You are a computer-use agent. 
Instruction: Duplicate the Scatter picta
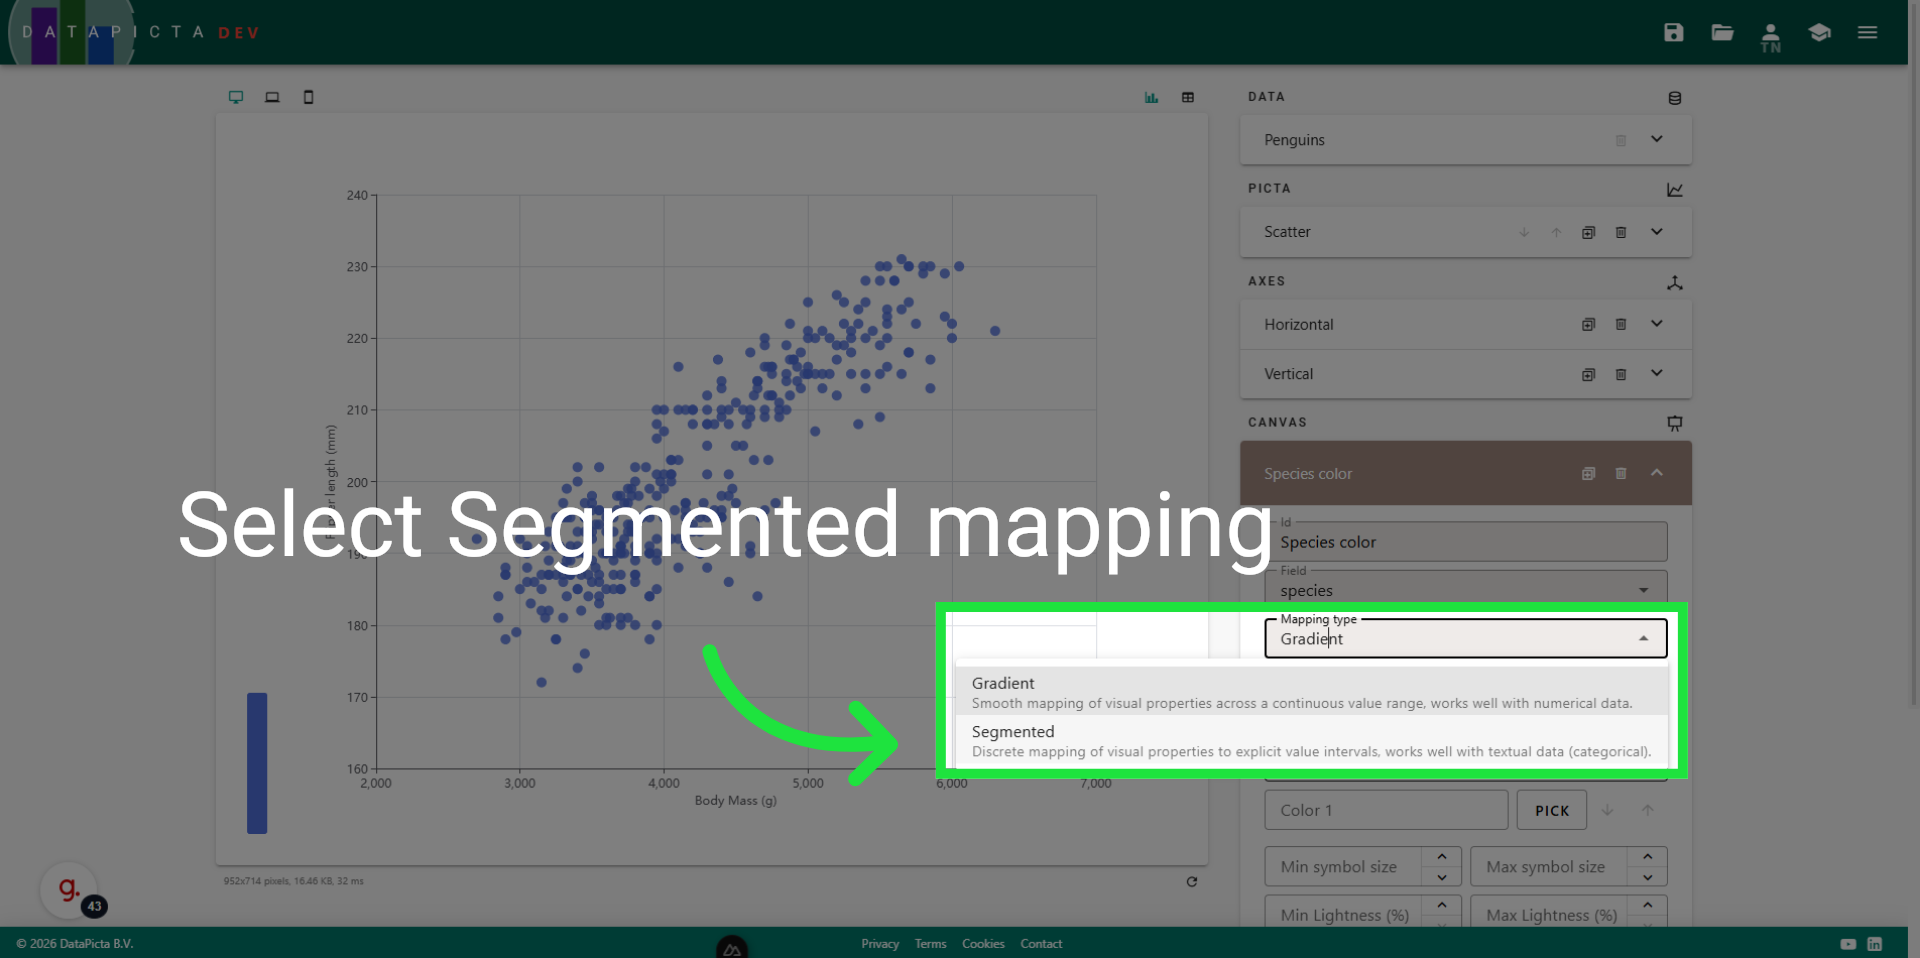pos(1589,232)
